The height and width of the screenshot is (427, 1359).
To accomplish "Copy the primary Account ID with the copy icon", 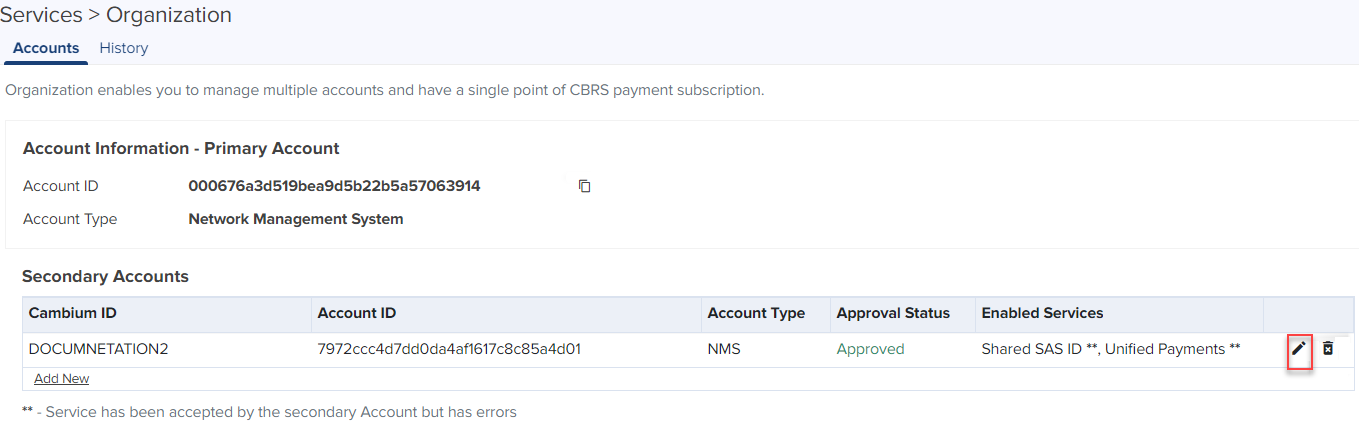I will point(585,186).
